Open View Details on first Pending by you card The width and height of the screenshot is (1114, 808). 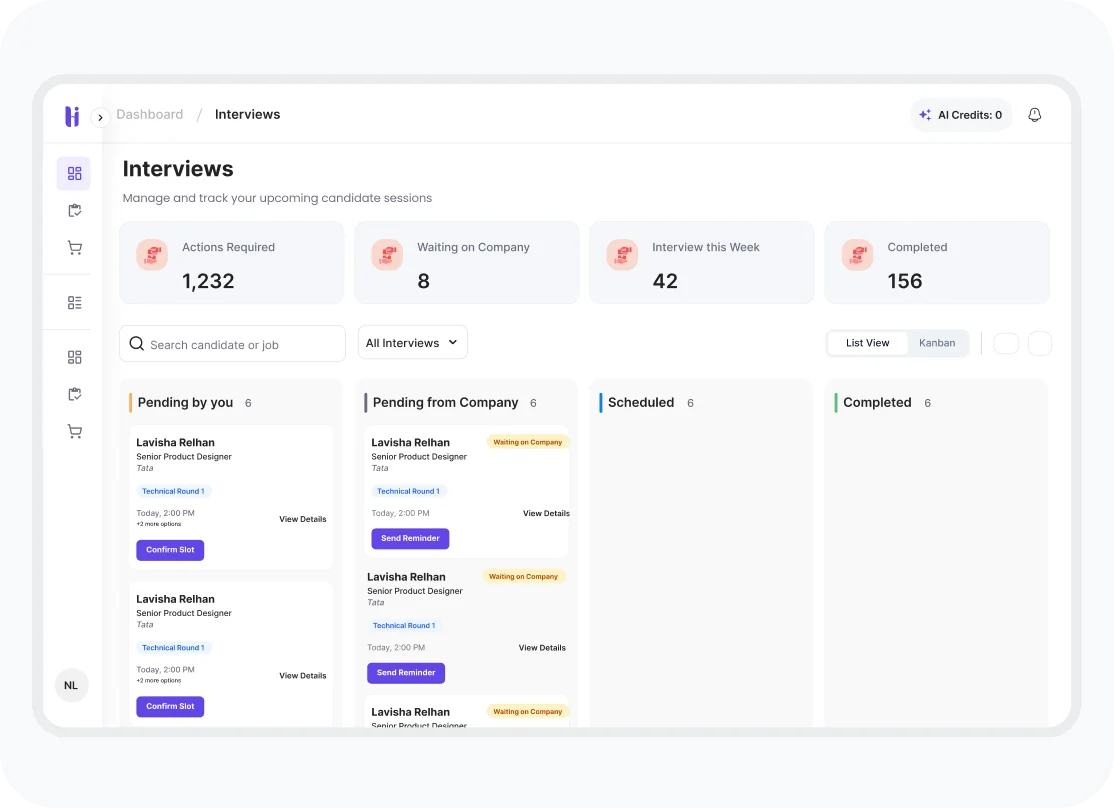point(302,520)
